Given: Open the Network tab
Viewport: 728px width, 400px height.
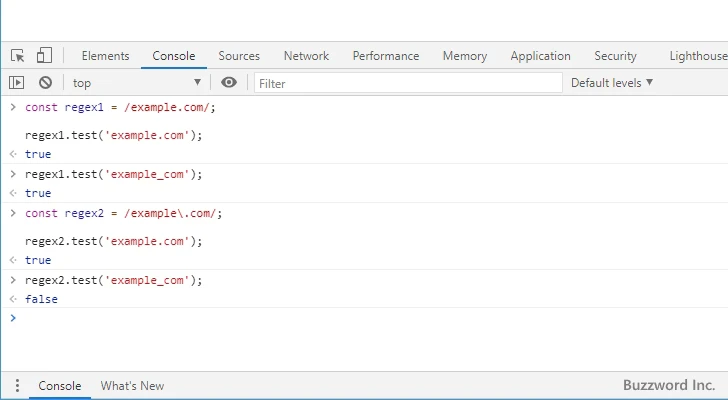Looking at the screenshot, I should 306,56.
